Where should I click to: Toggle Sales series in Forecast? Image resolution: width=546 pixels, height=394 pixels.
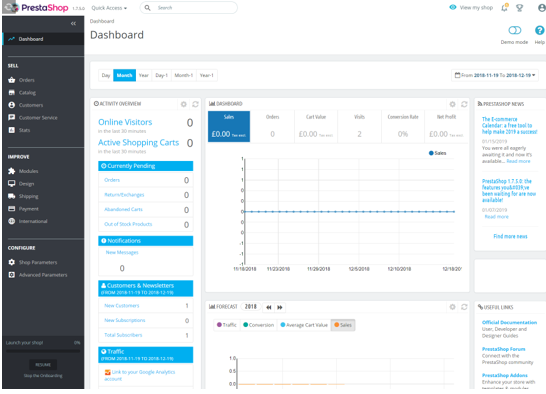(343, 325)
